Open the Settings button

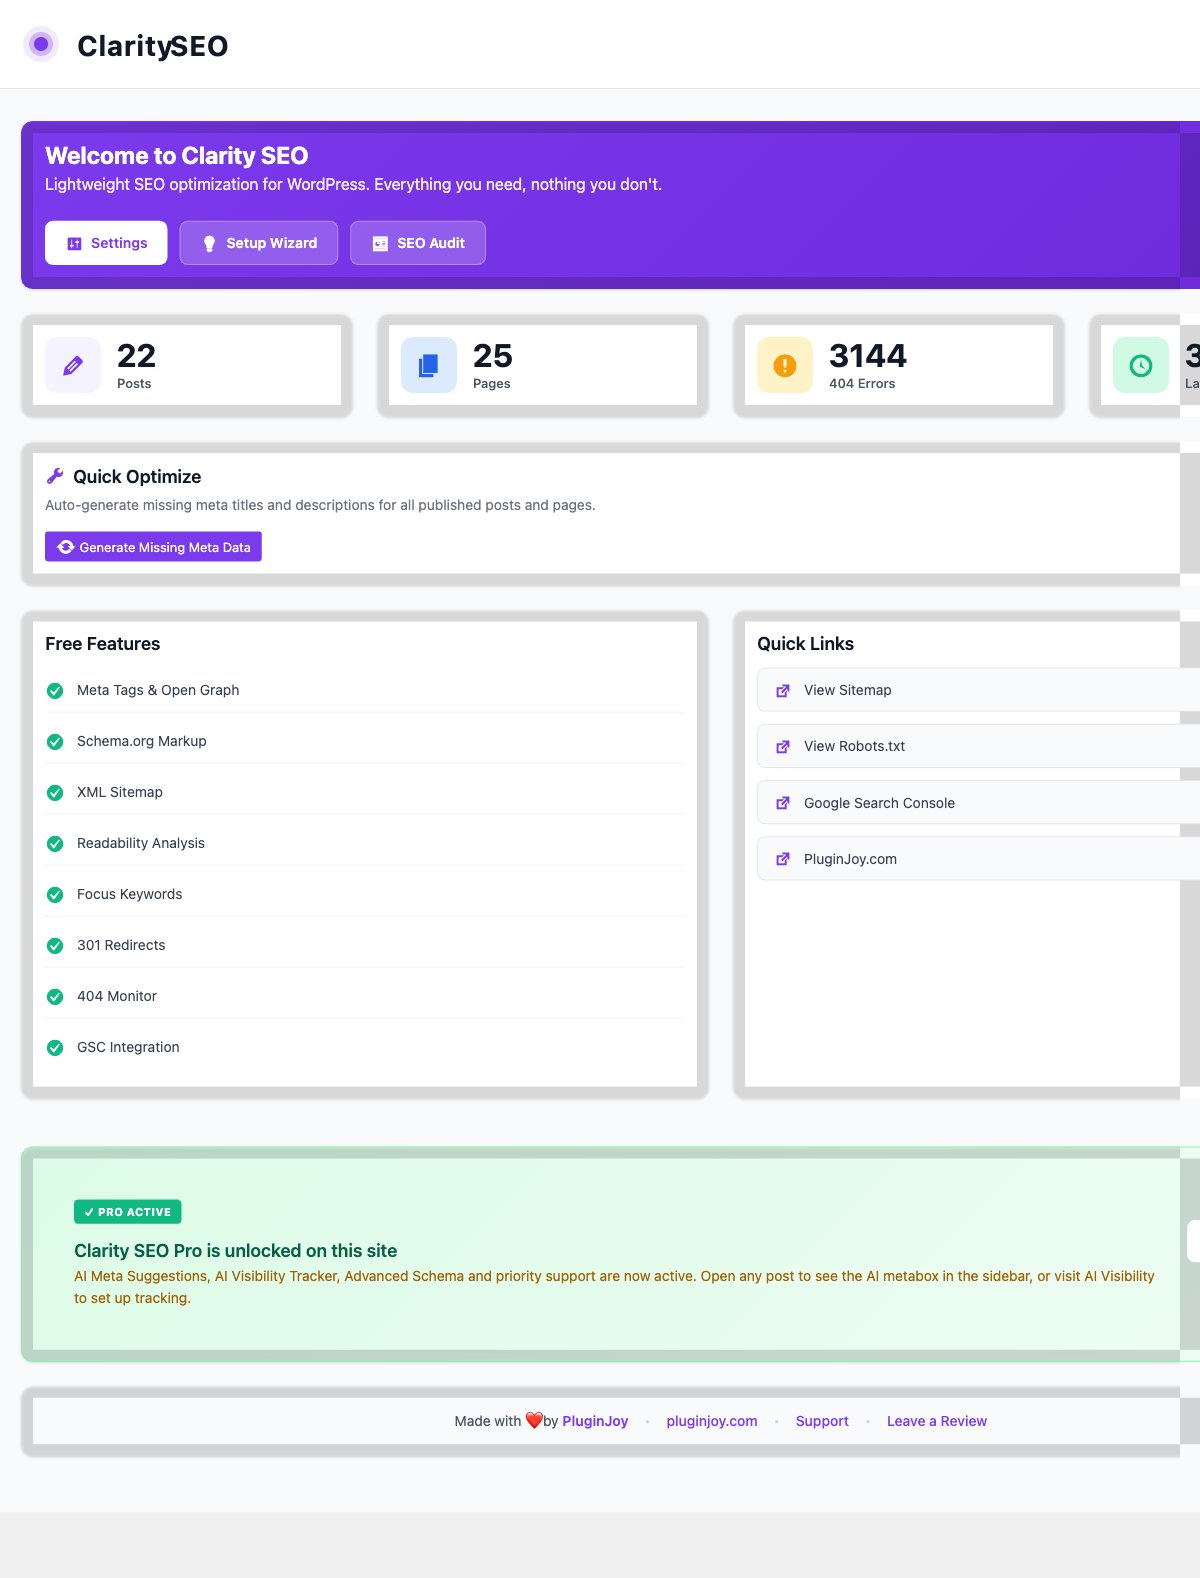[106, 243]
